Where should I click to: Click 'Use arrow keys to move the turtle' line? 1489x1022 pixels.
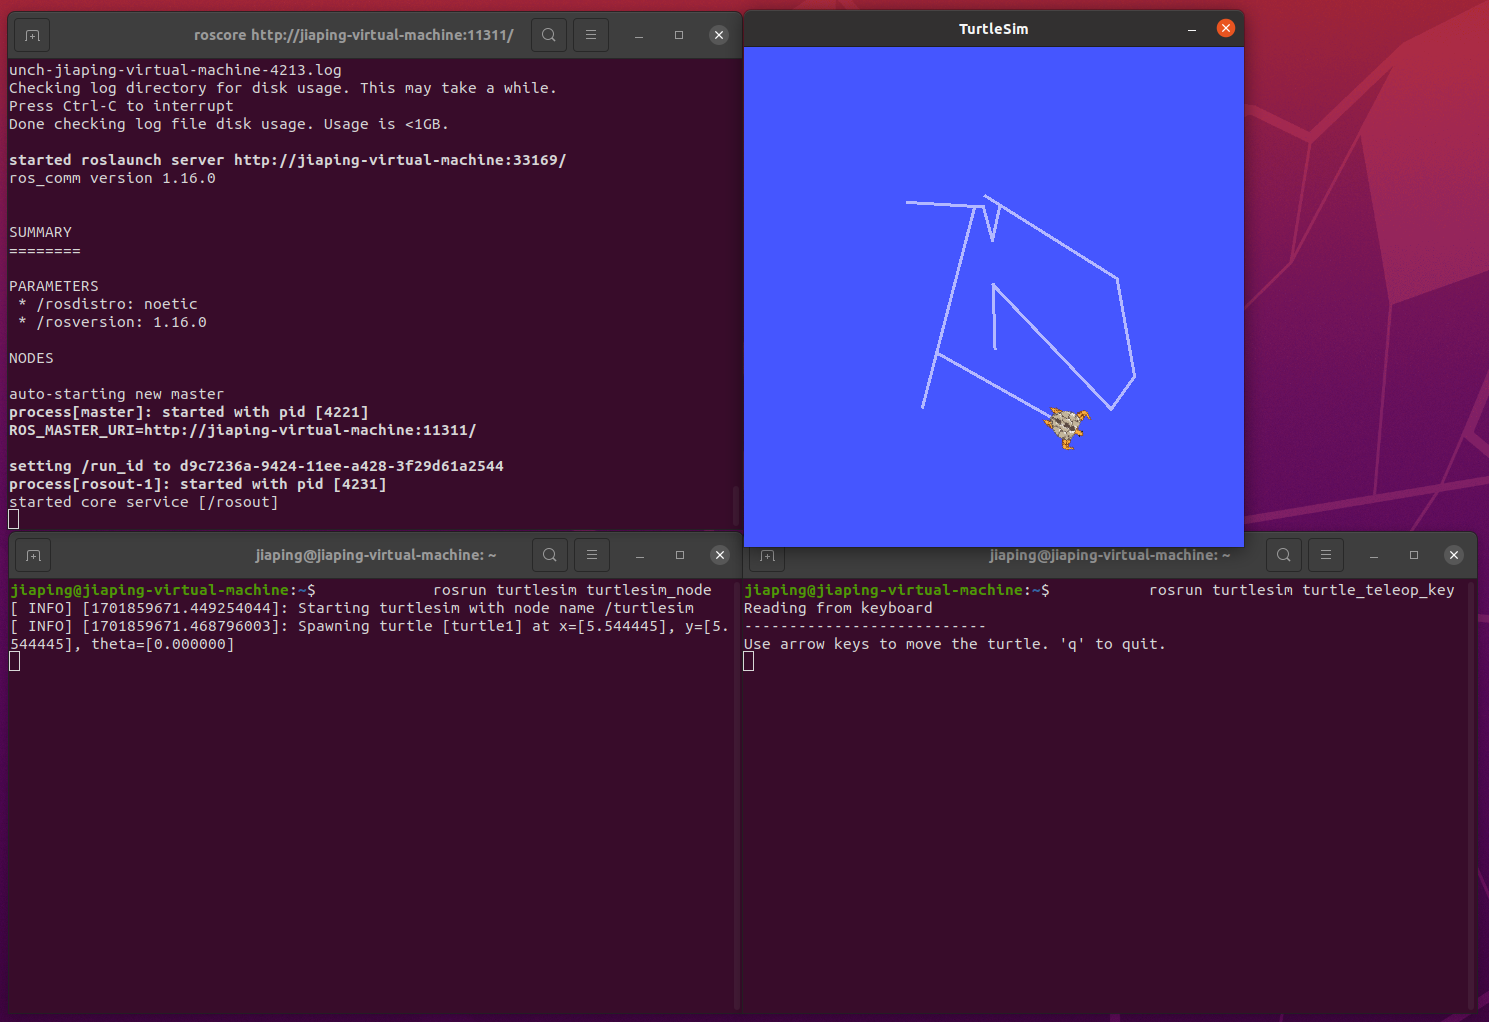[955, 644]
